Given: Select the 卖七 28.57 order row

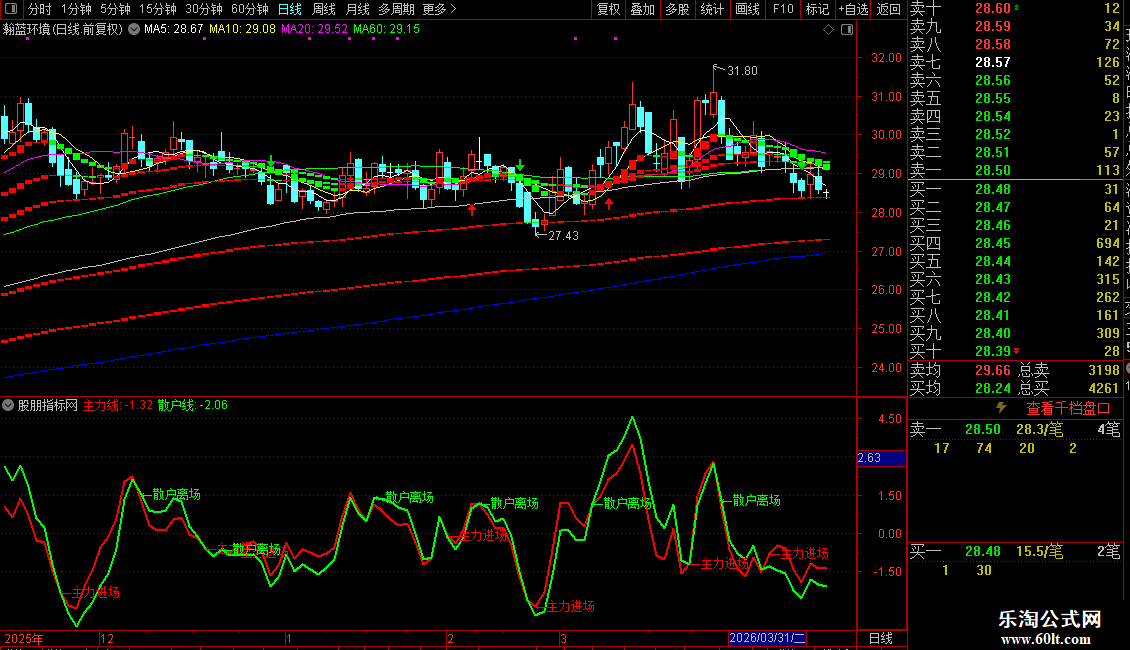Looking at the screenshot, I should click(x=1015, y=63).
